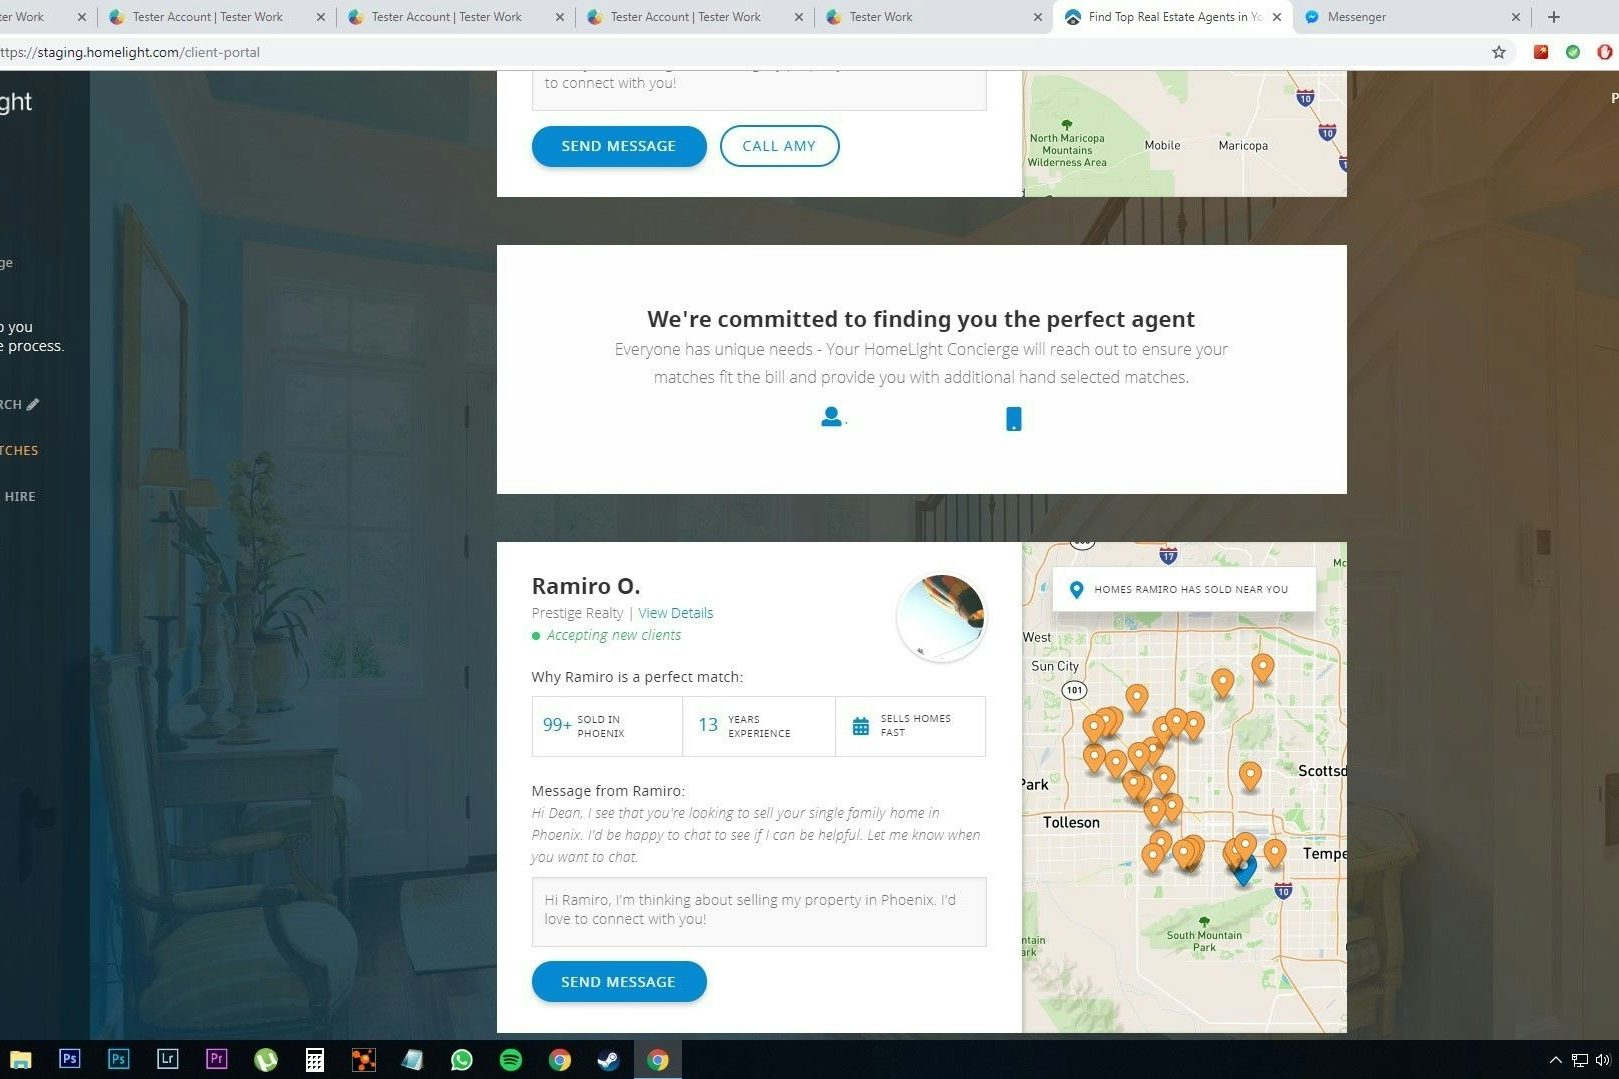The width and height of the screenshot is (1619, 1079).
Task: Show hidden system tray icons
Action: (x=1554, y=1060)
